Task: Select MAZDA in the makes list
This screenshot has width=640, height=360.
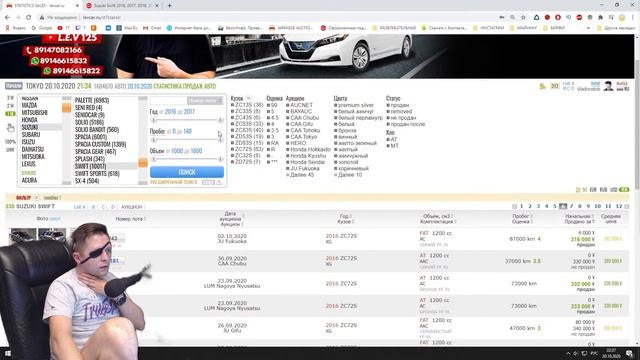Action: click(29, 105)
